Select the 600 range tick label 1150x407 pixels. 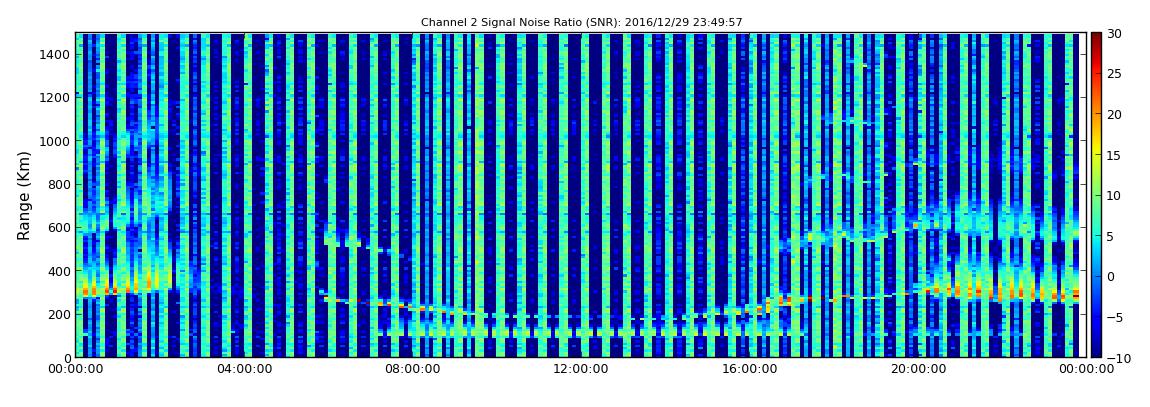(59, 227)
